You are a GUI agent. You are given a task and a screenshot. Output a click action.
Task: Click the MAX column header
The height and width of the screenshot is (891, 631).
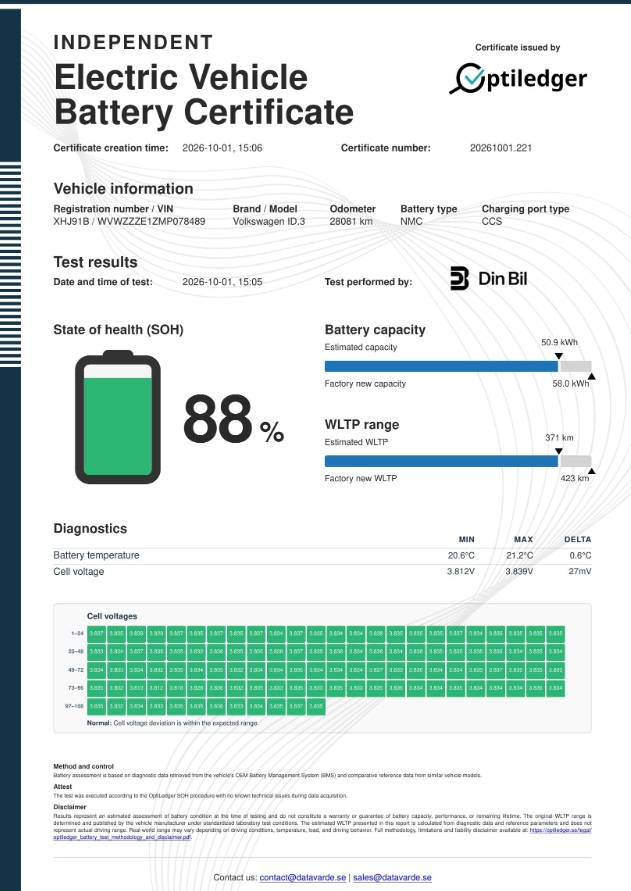tap(524, 539)
